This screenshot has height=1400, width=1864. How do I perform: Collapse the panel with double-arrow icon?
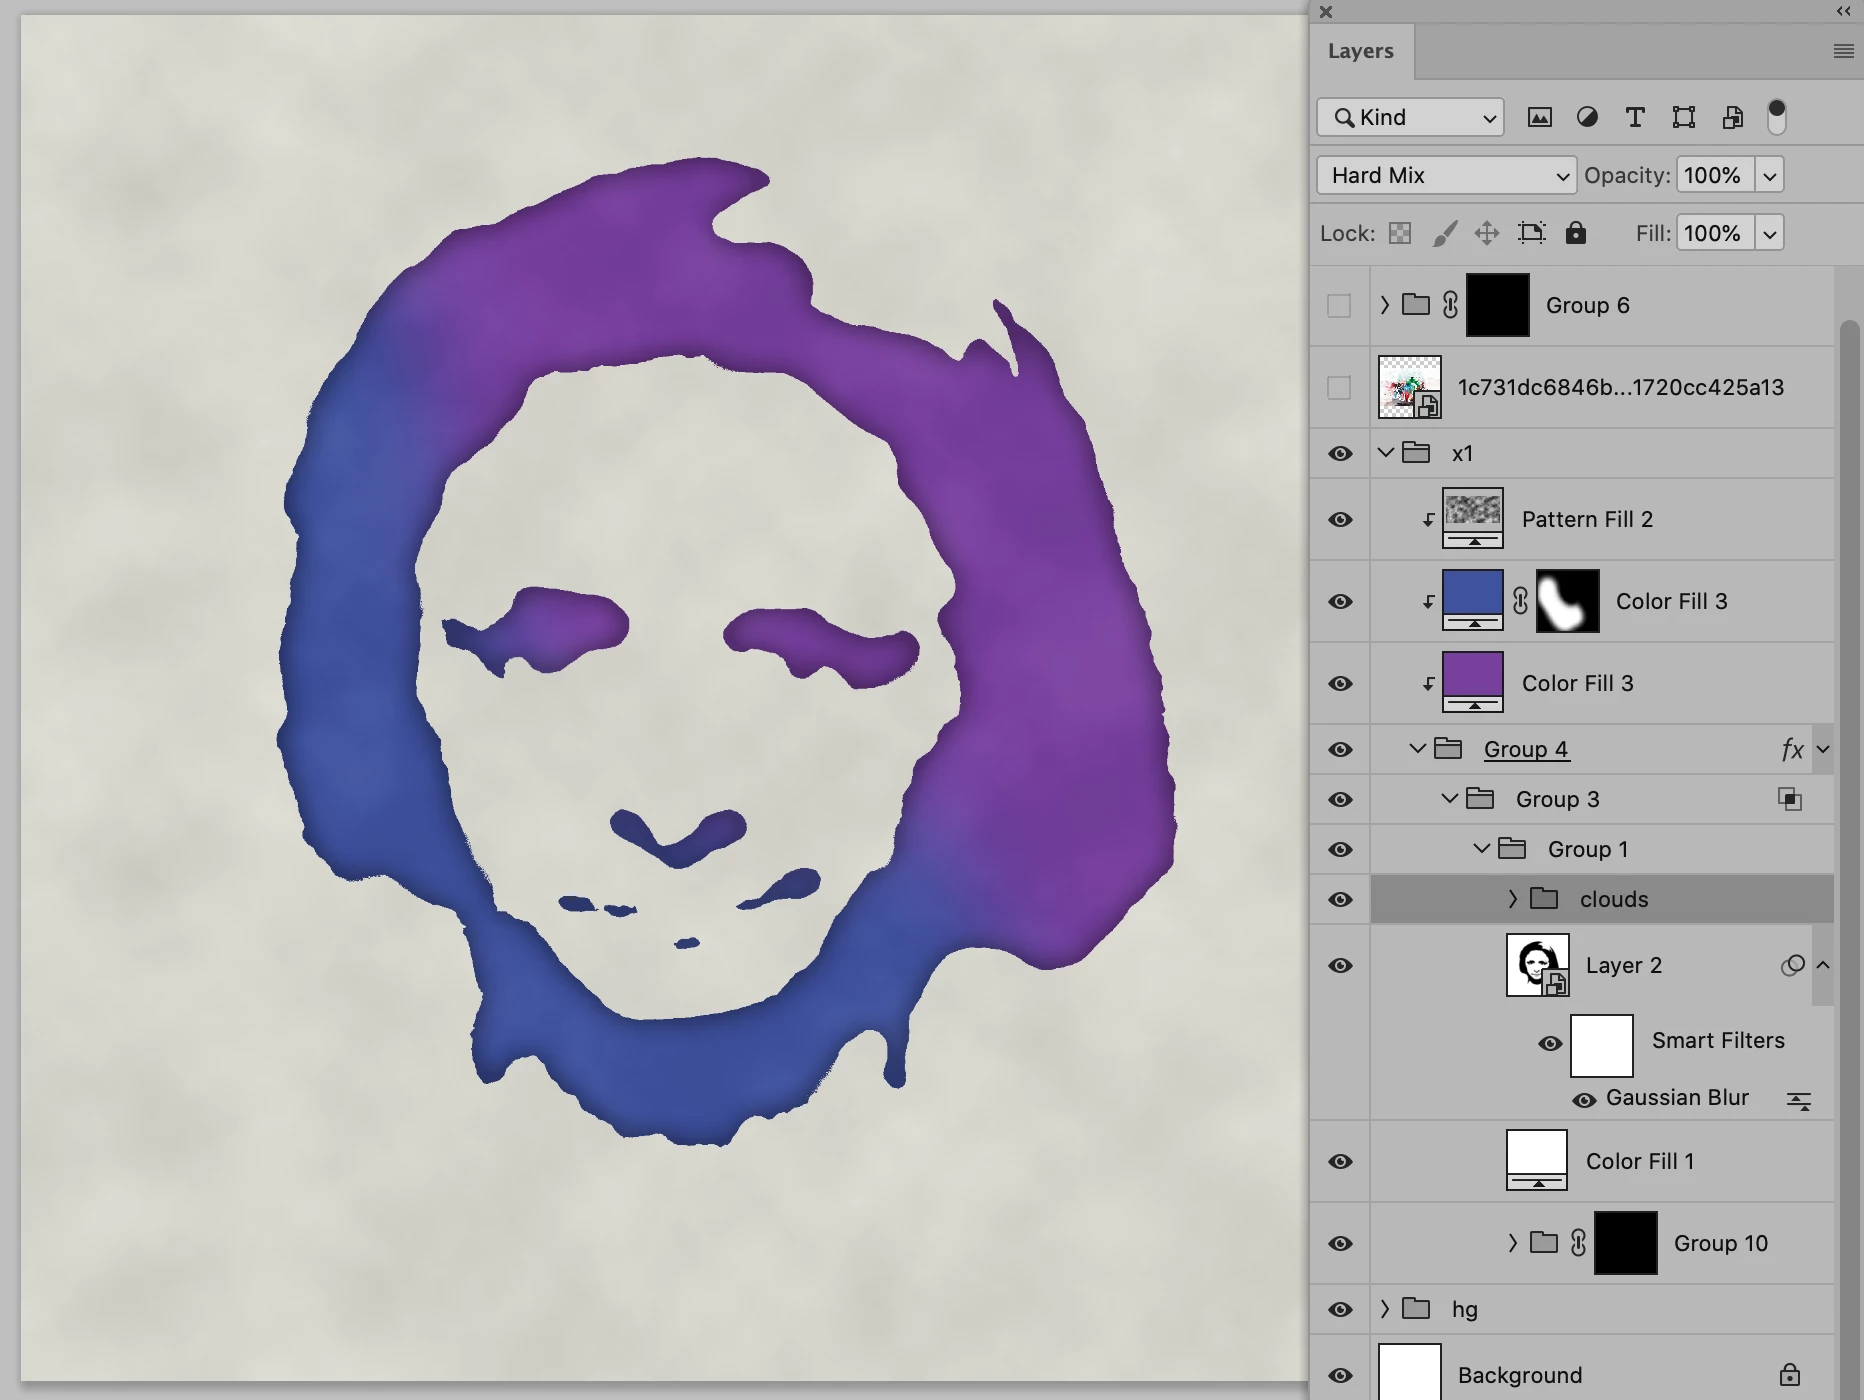tap(1844, 12)
